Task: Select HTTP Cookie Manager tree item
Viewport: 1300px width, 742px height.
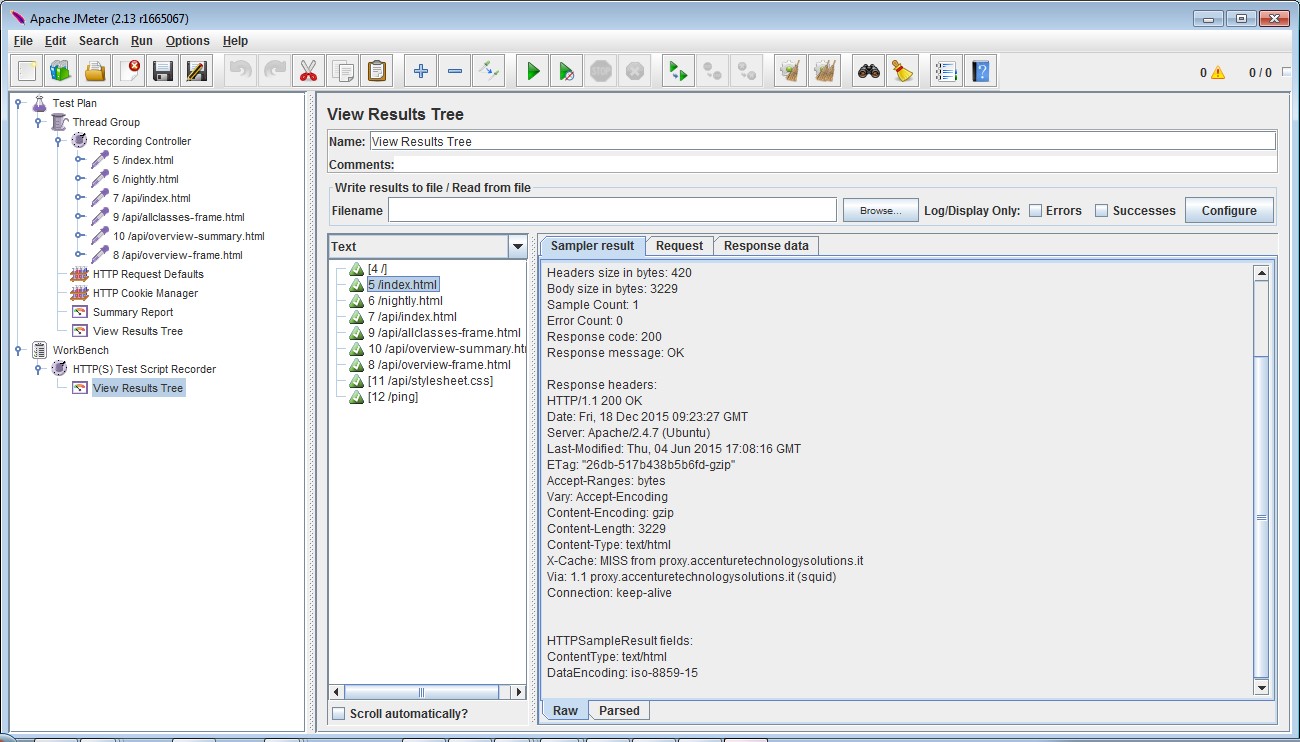Action: point(145,293)
